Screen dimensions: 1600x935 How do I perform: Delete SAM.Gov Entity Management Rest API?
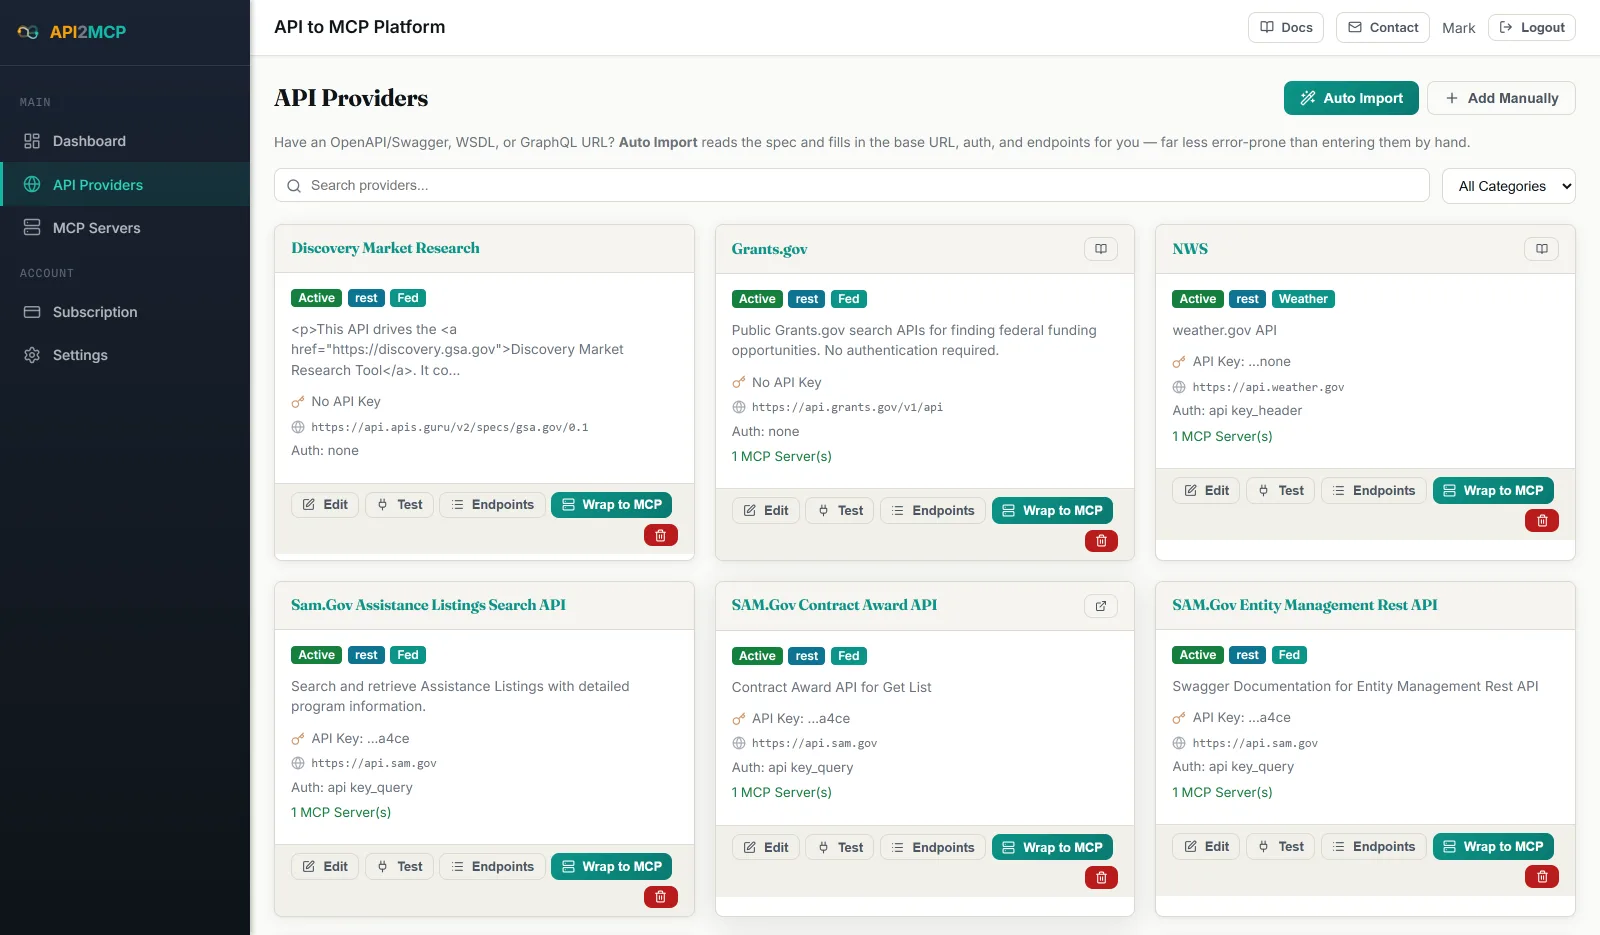(x=1542, y=877)
